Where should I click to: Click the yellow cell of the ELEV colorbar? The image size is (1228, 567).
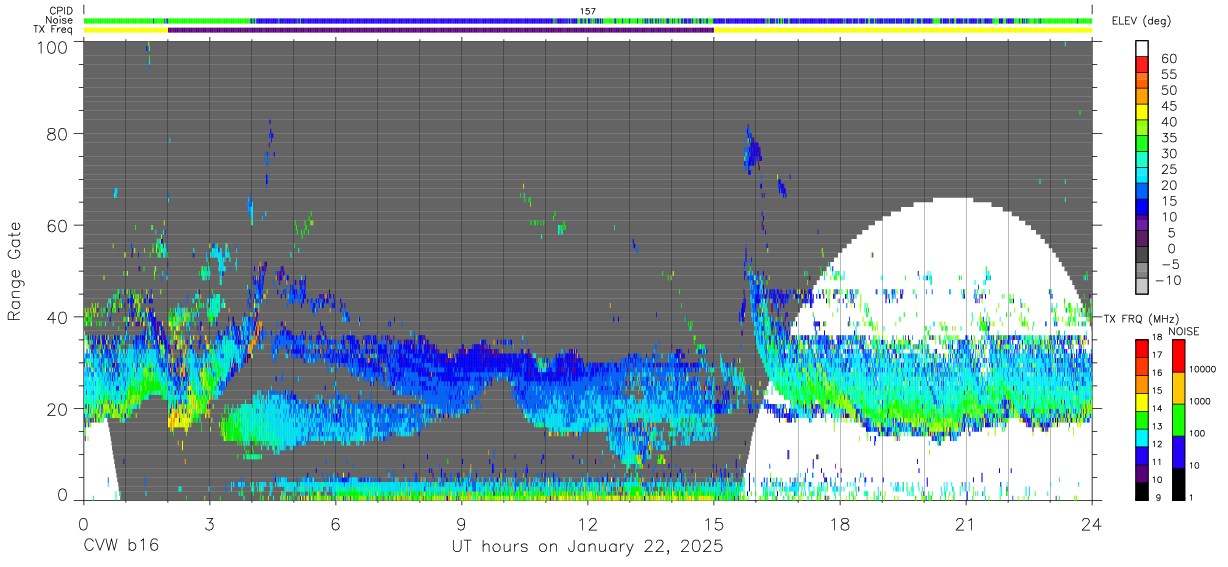click(x=1144, y=111)
